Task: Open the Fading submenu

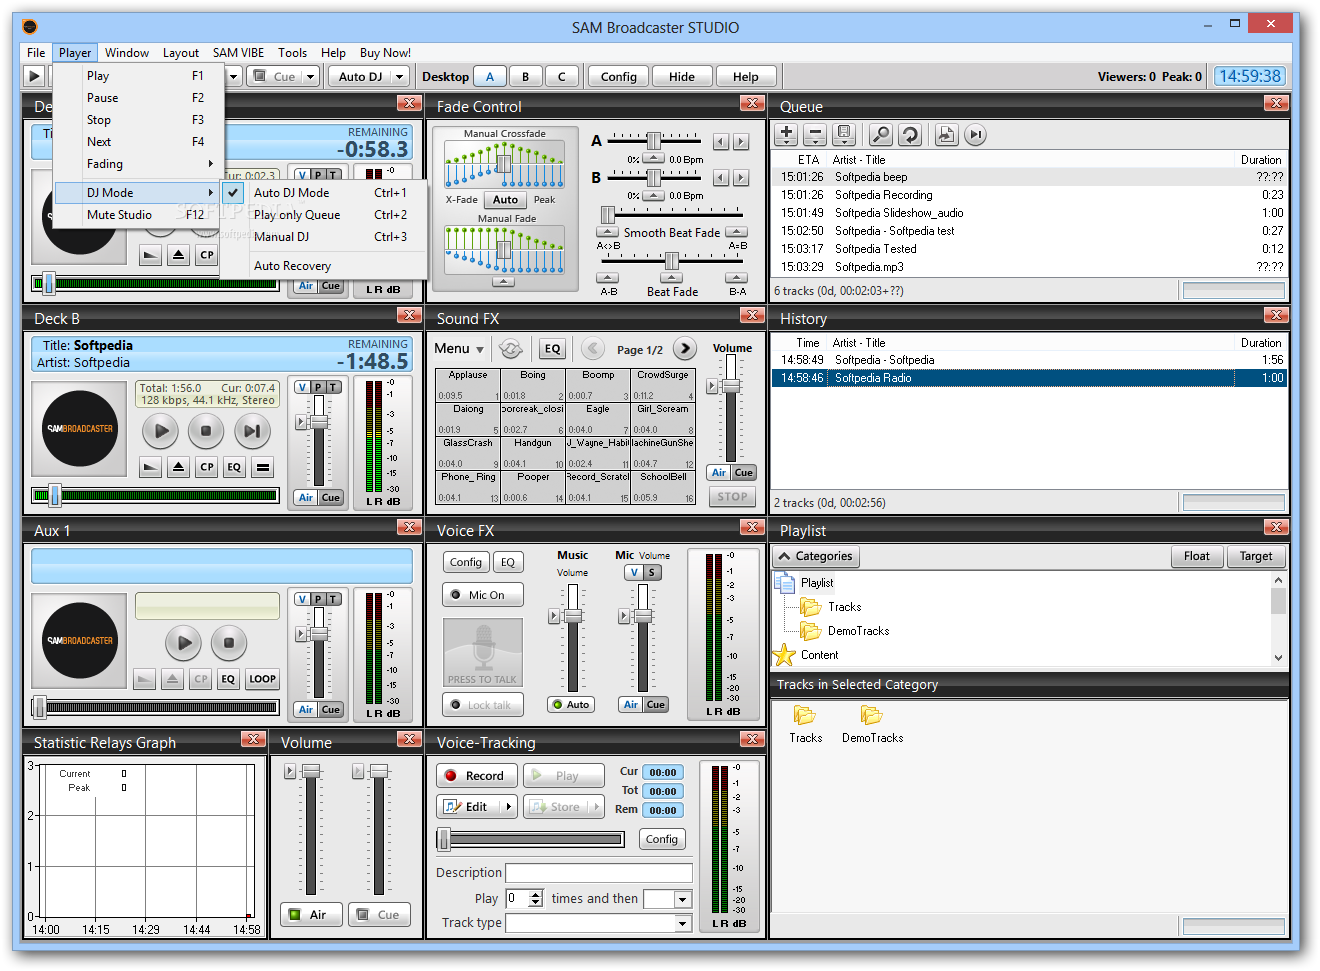Action: pos(138,164)
